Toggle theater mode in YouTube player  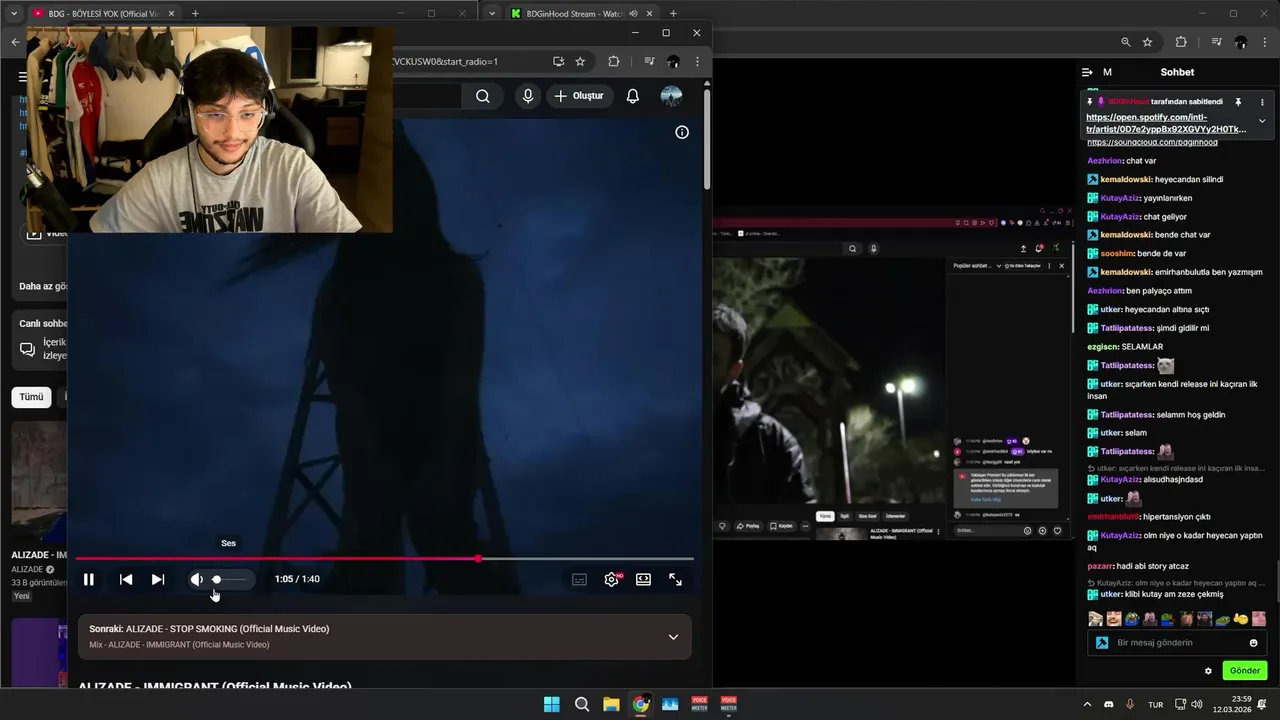pyautogui.click(x=643, y=579)
